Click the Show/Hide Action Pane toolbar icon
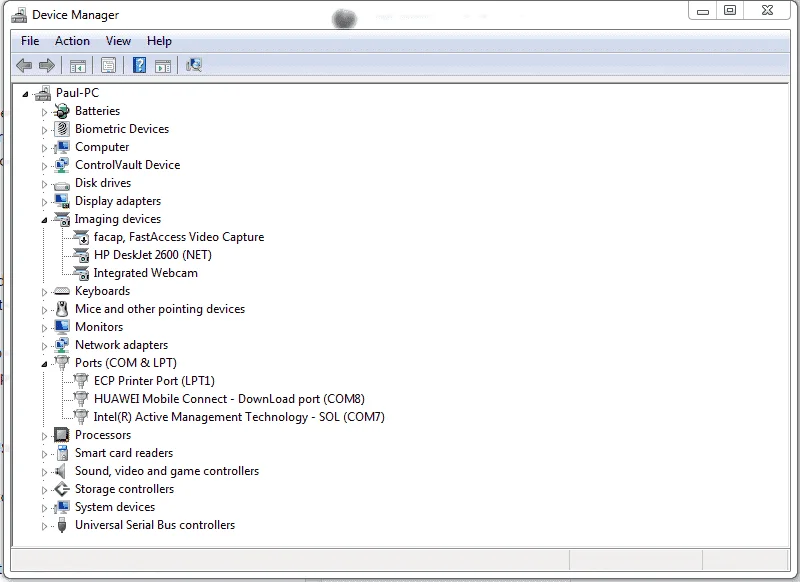This screenshot has width=800, height=582. 163,66
